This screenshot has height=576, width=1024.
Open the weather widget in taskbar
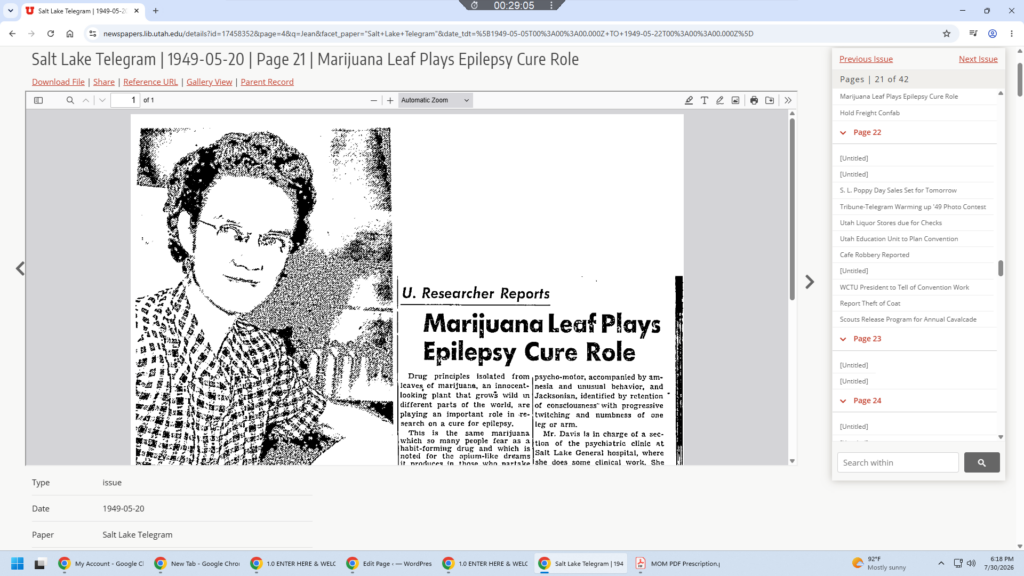879,563
